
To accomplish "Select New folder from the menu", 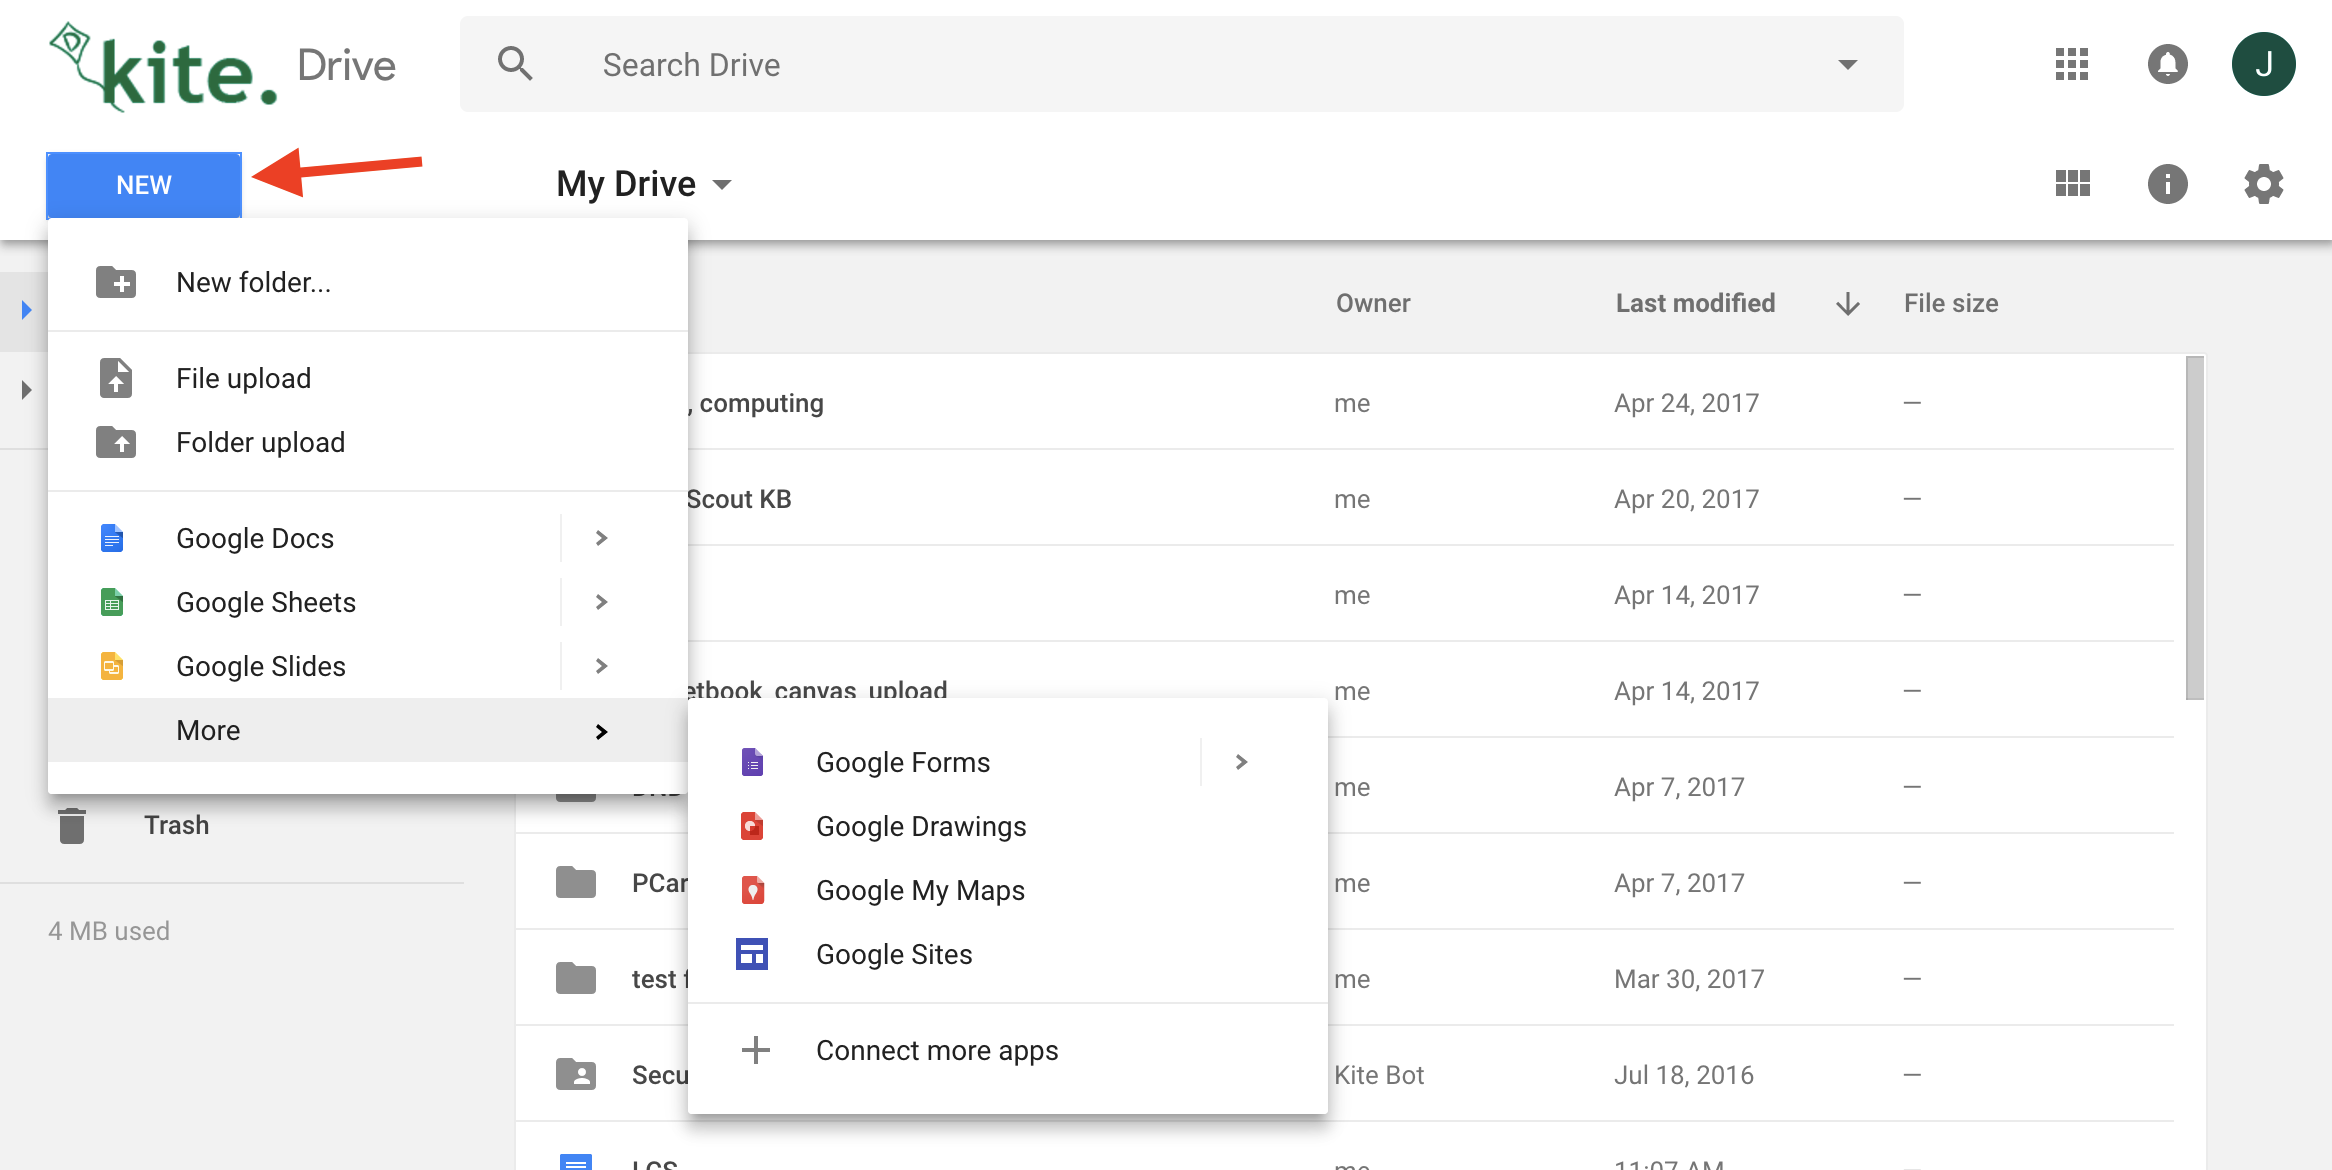I will [253, 282].
